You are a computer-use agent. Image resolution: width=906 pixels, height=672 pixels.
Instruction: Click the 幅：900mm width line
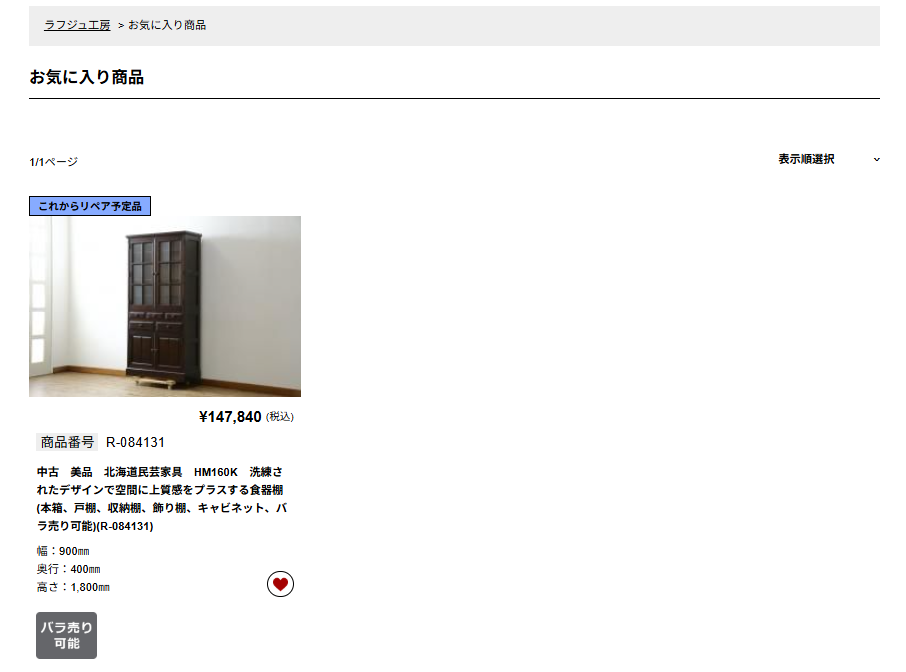[x=63, y=551]
